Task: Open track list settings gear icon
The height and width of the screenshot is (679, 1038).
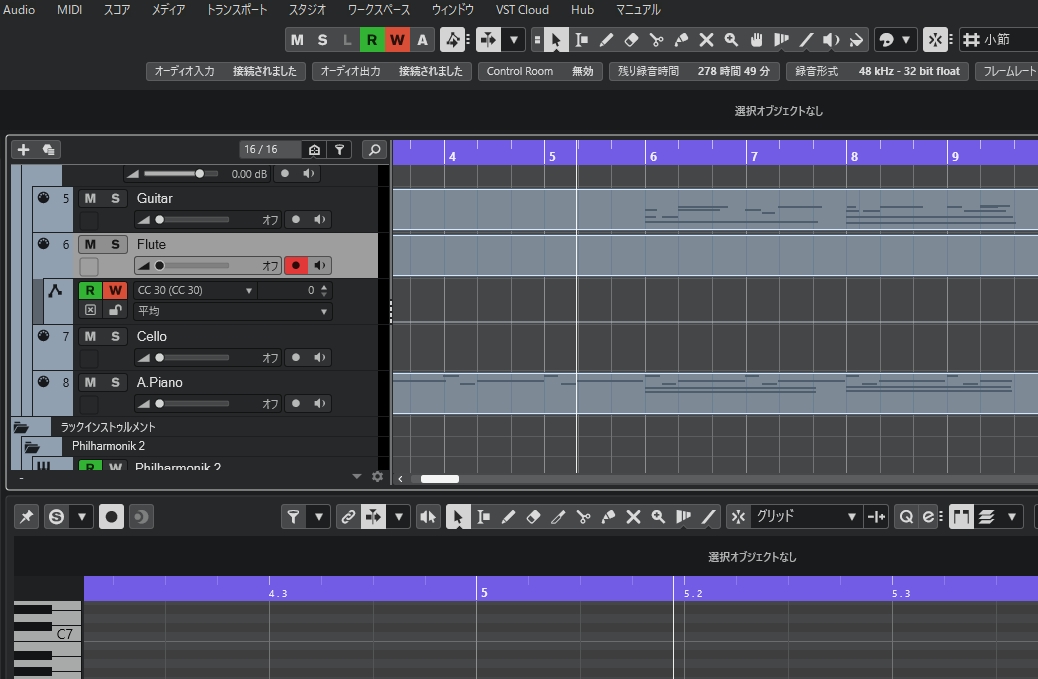Action: tap(377, 476)
